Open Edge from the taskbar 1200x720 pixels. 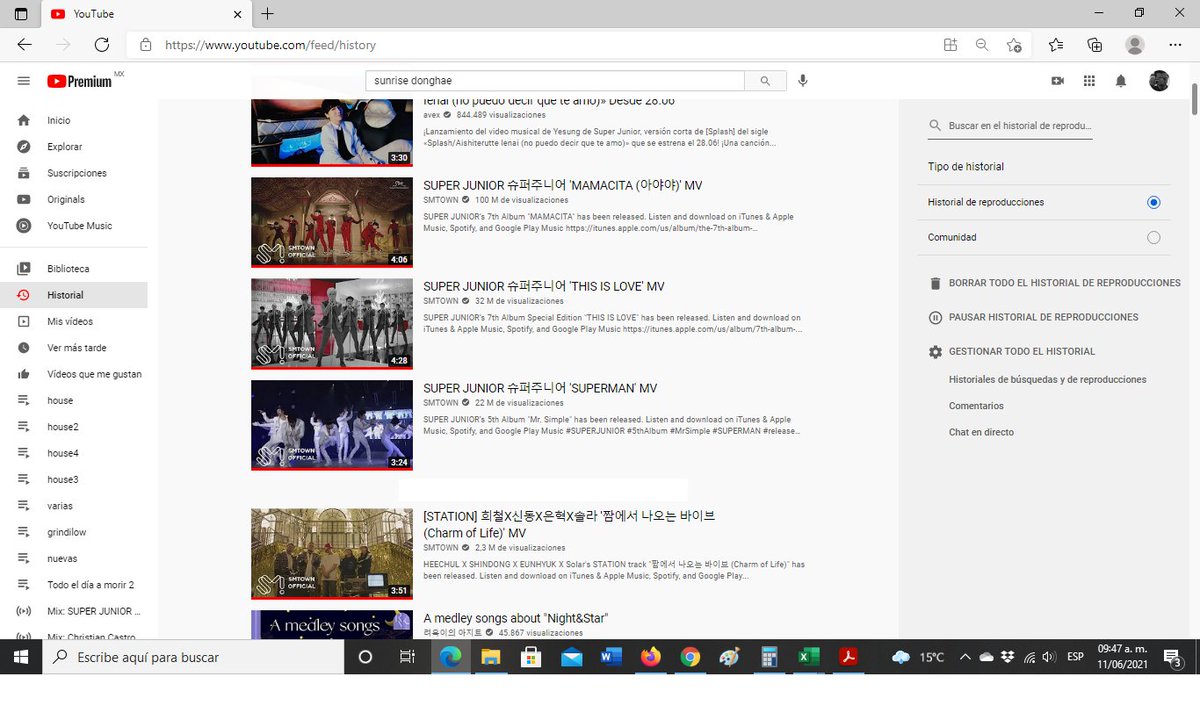tap(450, 657)
